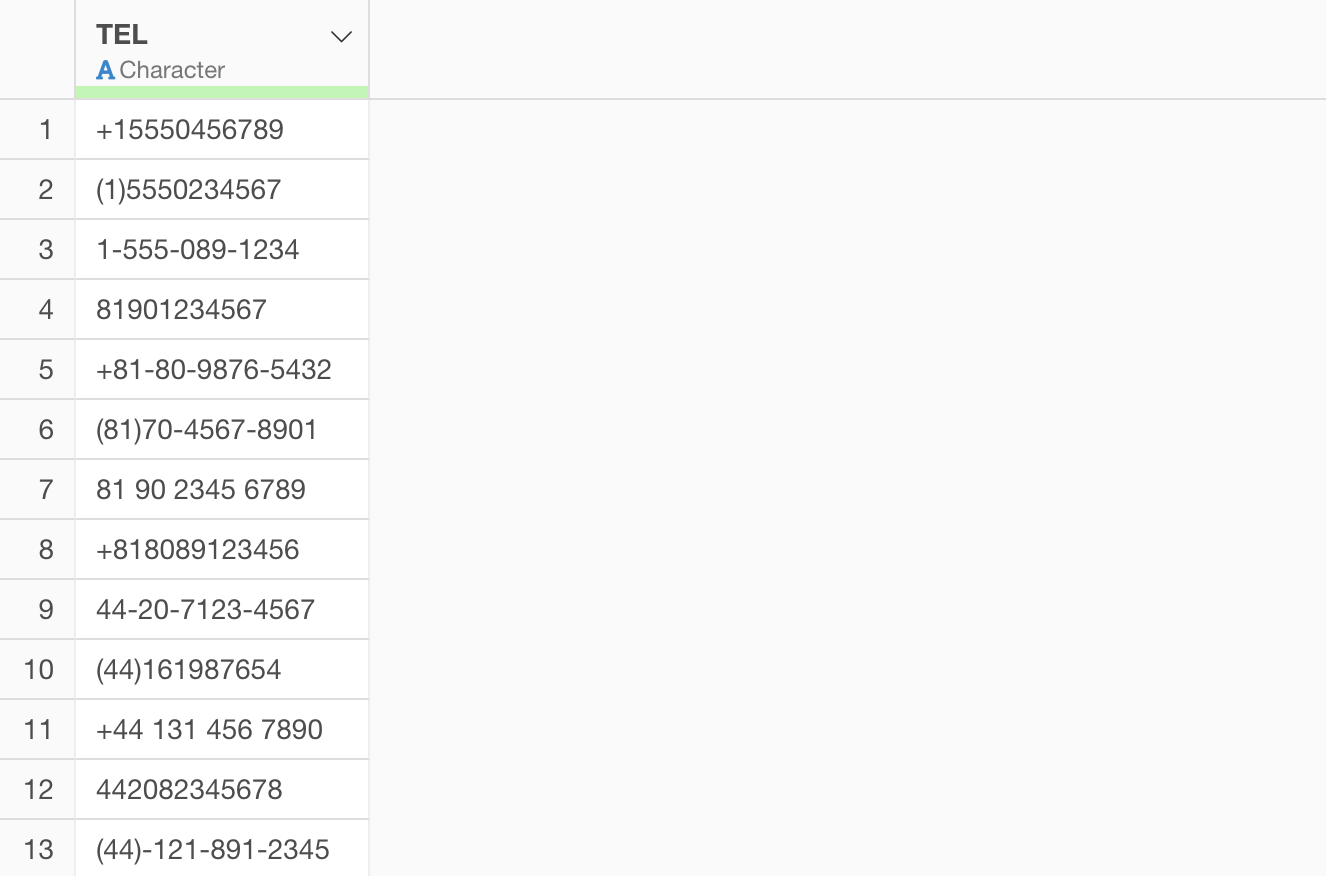Screen dimensions: 1326x876
Task: Click the cell with 1-555-089-1234
Action: (198, 250)
